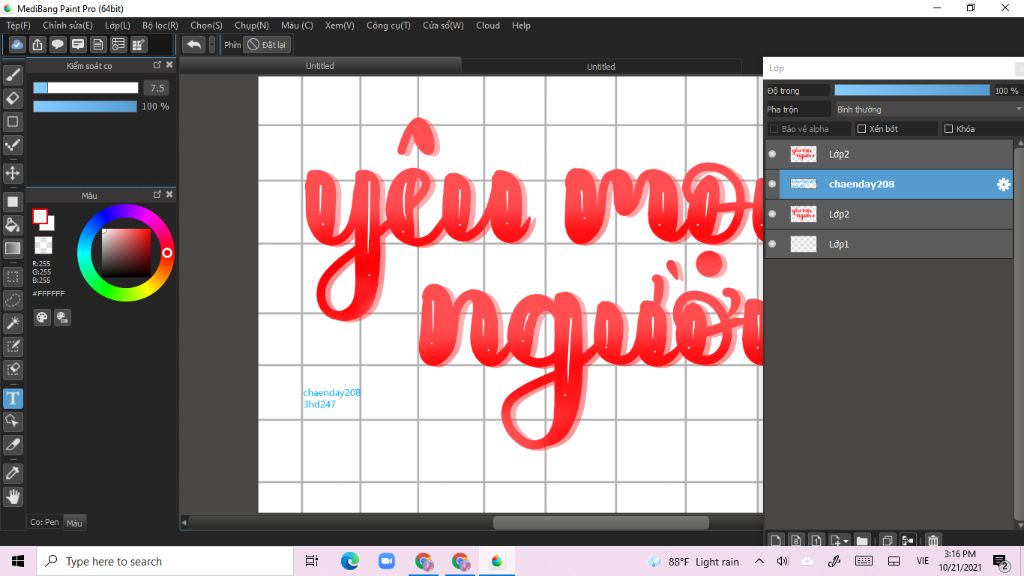
Task: Open the chaenday208 layer settings gear
Action: [x=1003, y=184]
